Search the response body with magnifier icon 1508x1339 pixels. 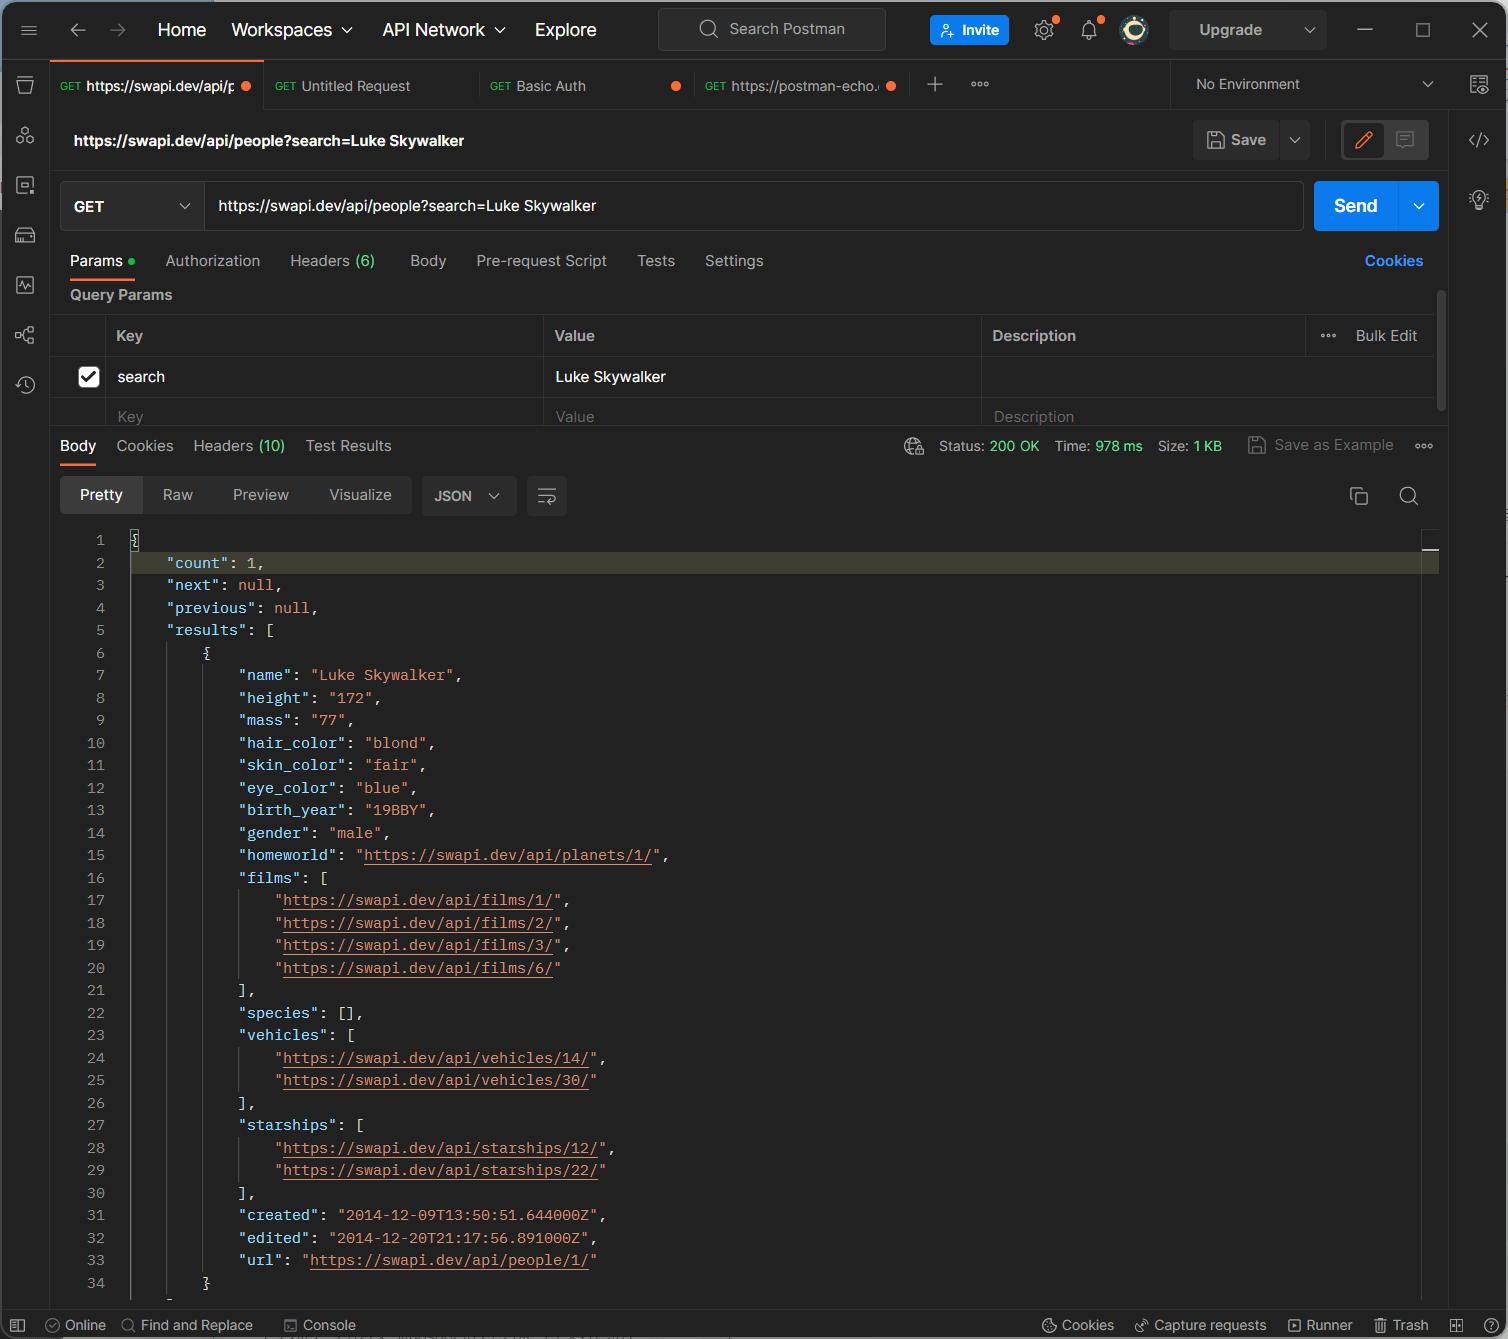[x=1408, y=496]
